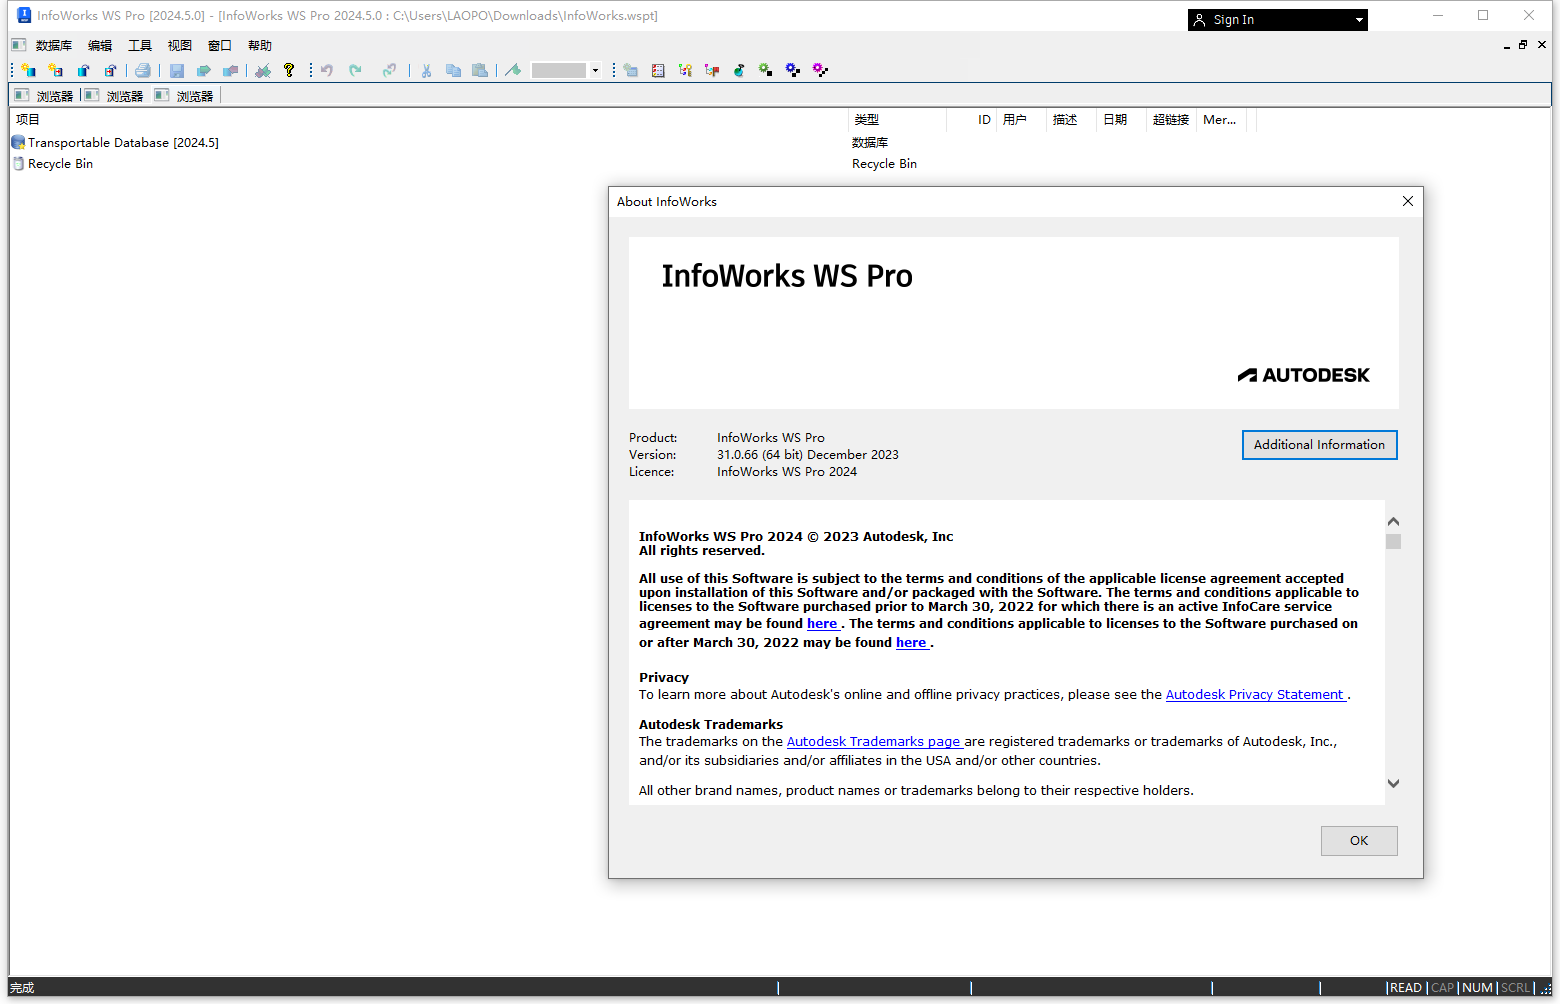Click the Cut scissors icon
This screenshot has height=1004, width=1560.
426,70
